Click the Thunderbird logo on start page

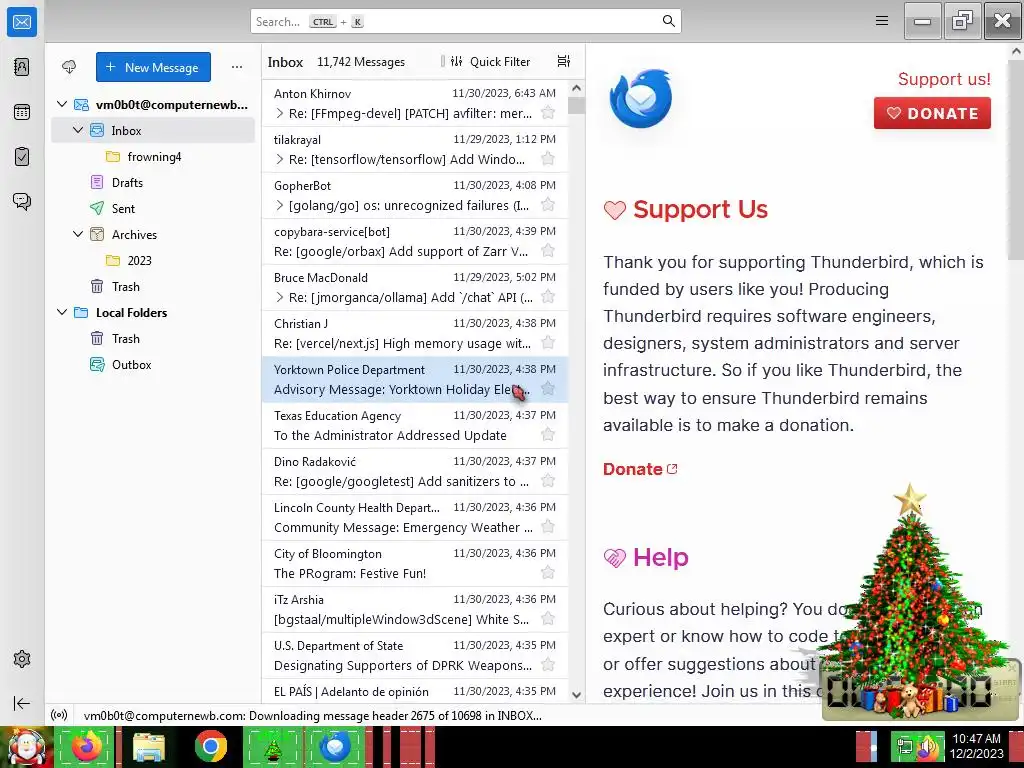(640, 99)
